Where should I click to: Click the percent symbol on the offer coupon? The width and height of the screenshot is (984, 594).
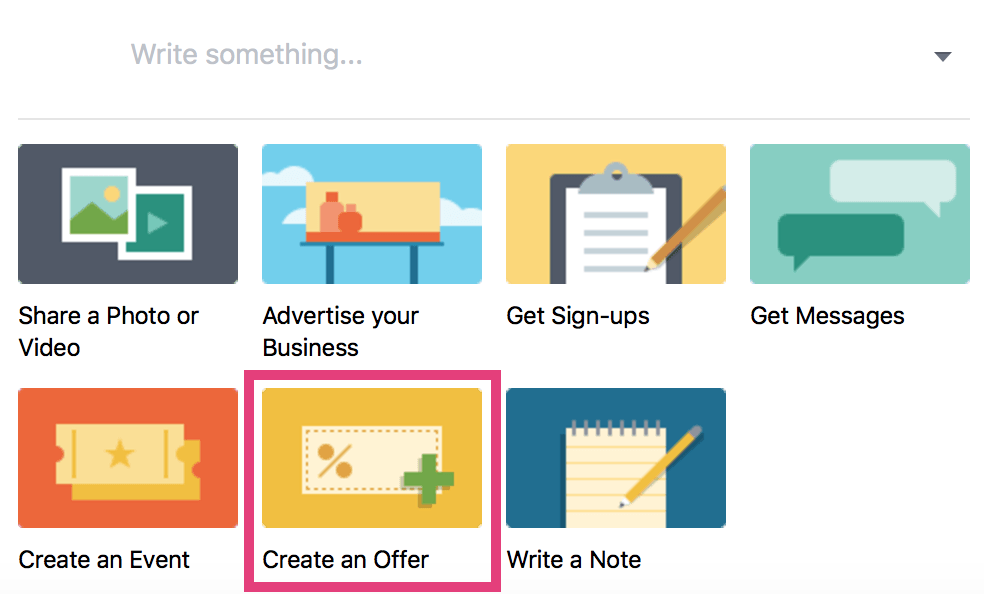click(x=334, y=461)
